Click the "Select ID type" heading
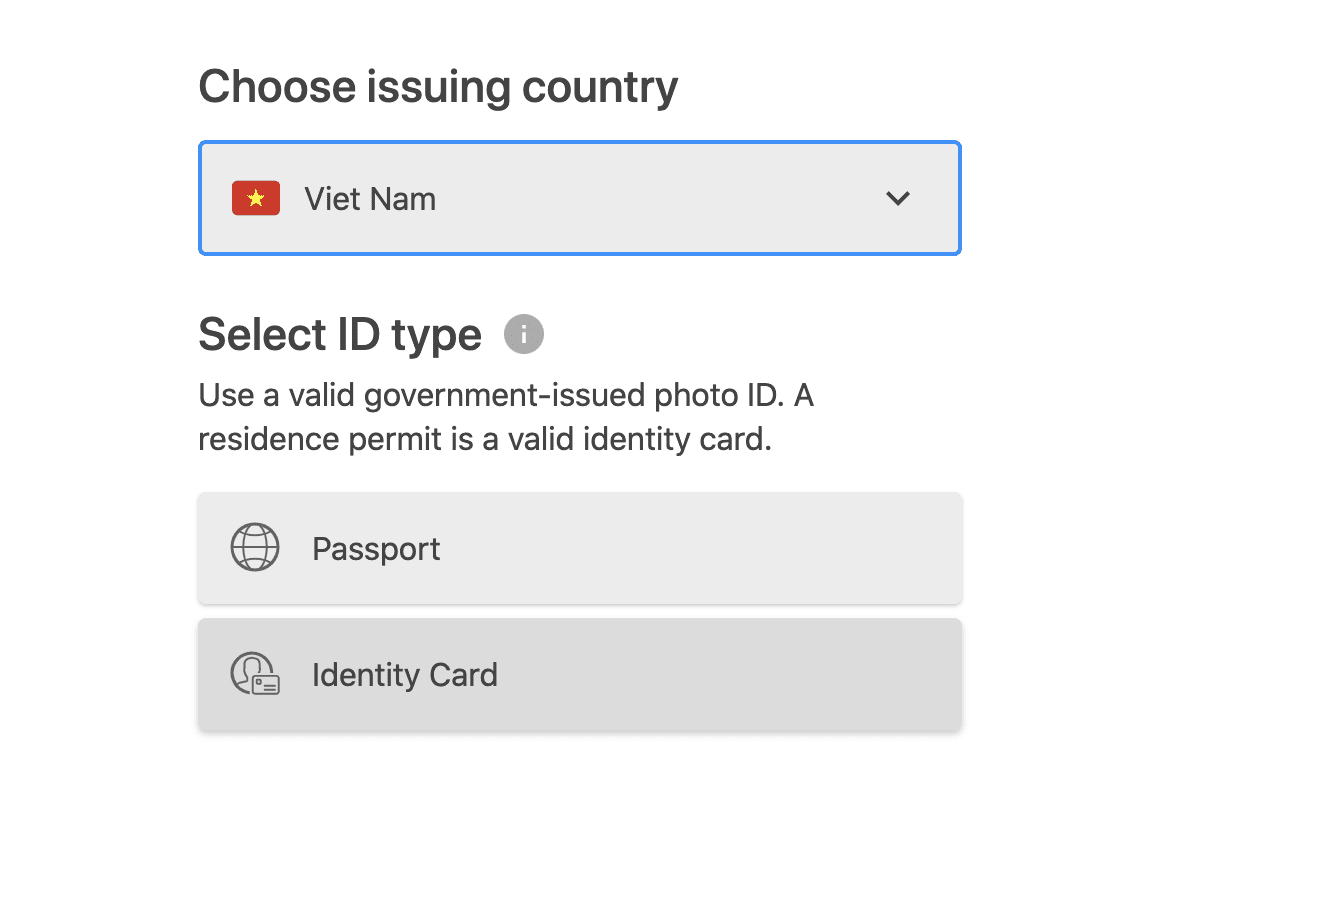The image size is (1326, 902). point(340,334)
